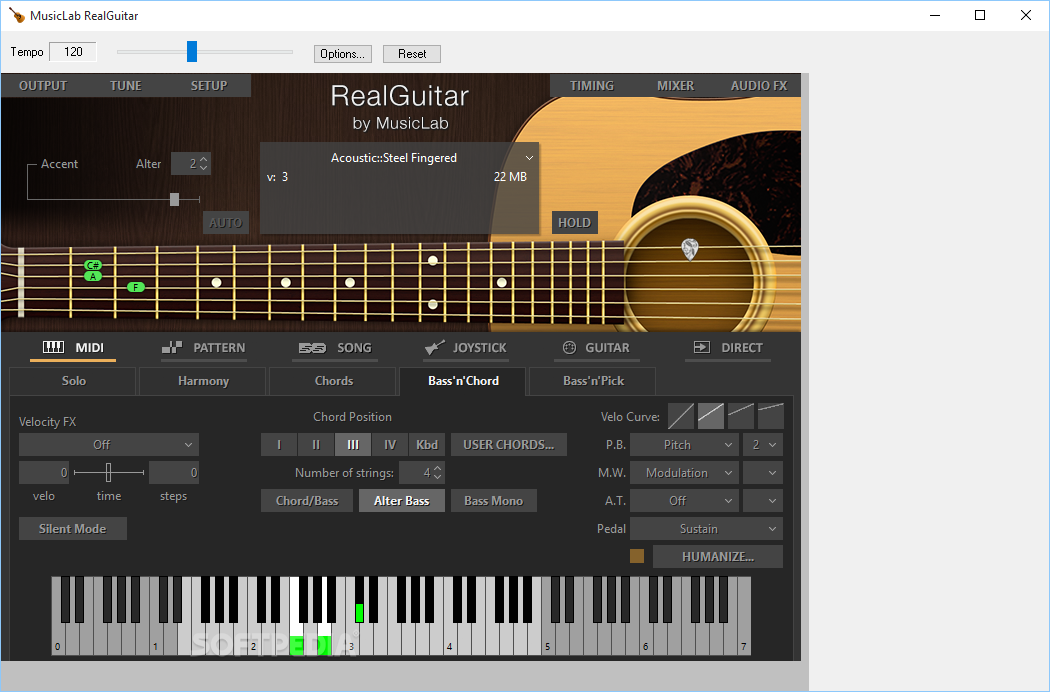This screenshot has width=1050, height=692.
Task: Open the TUNE panel
Action: click(x=126, y=86)
